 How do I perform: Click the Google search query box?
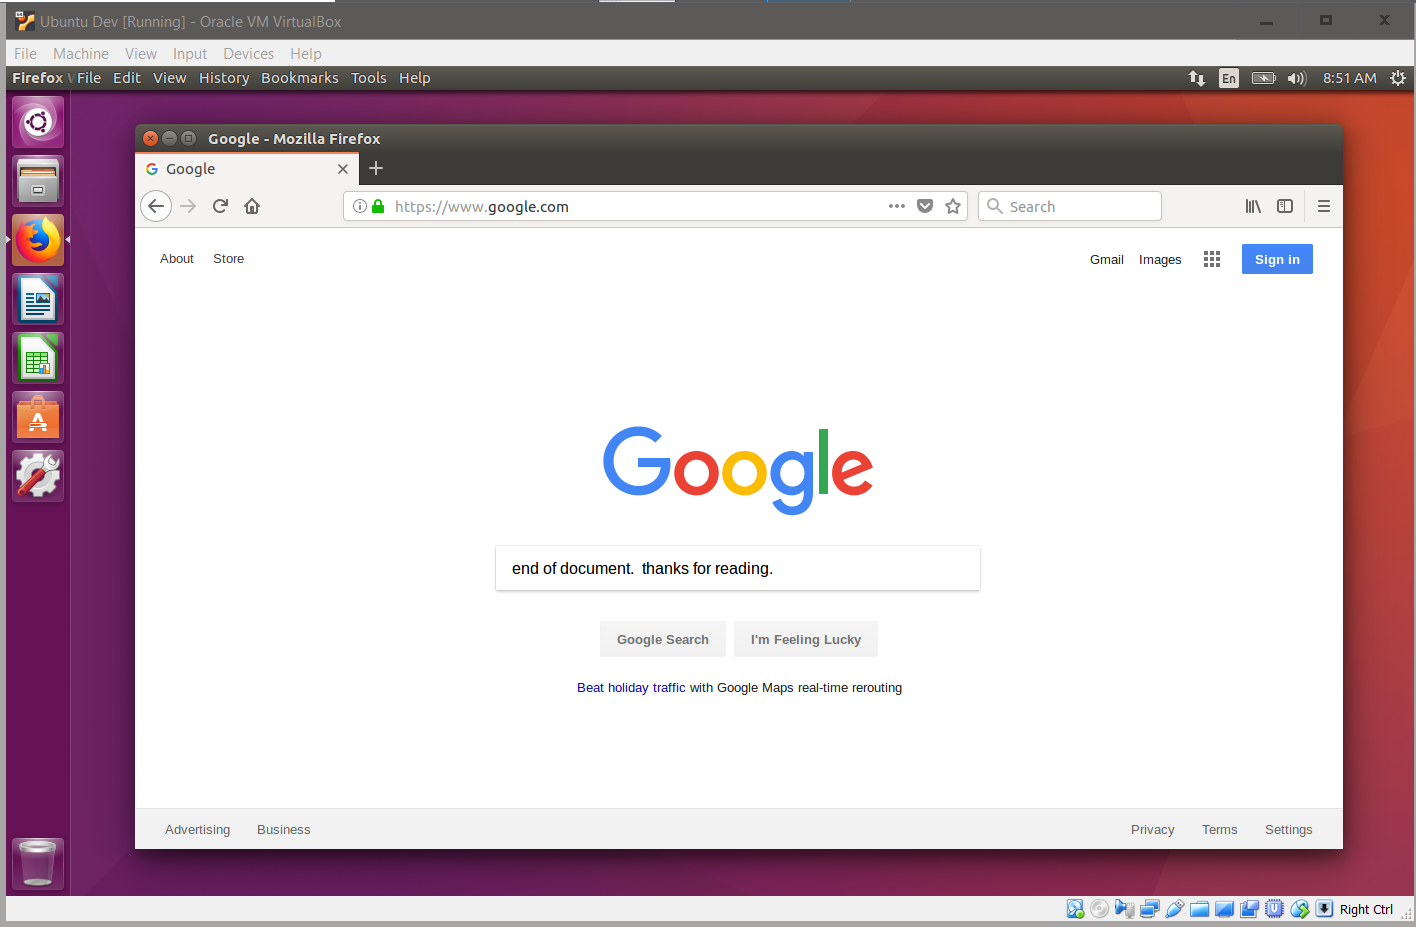tap(738, 568)
